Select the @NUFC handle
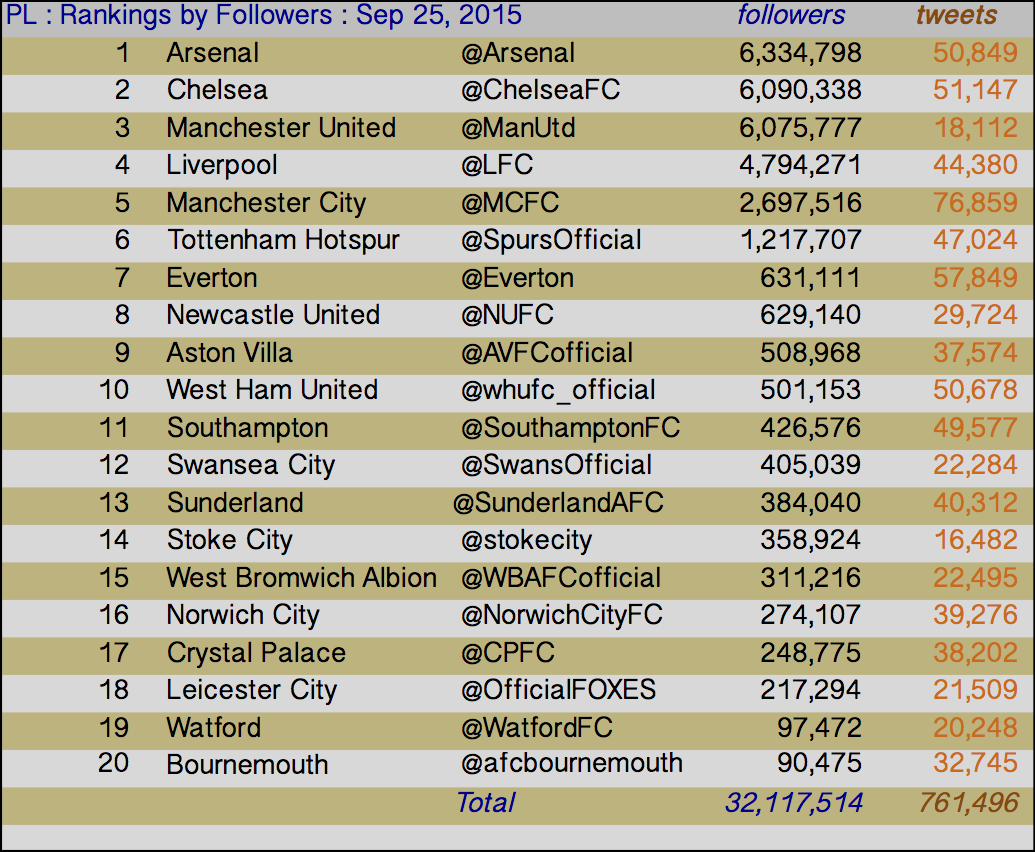This screenshot has width=1035, height=852. click(507, 315)
